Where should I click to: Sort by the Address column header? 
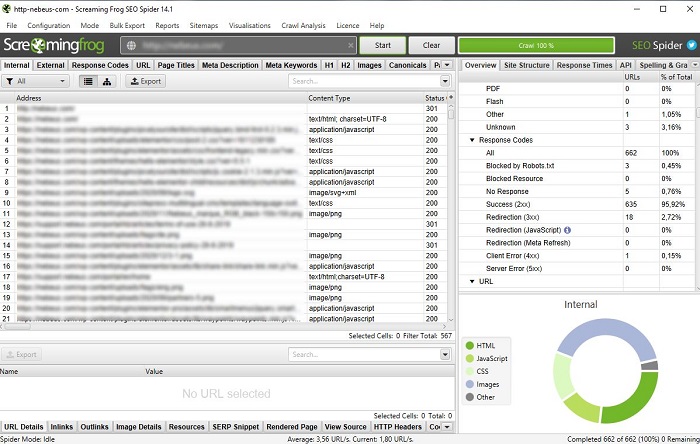click(161, 98)
